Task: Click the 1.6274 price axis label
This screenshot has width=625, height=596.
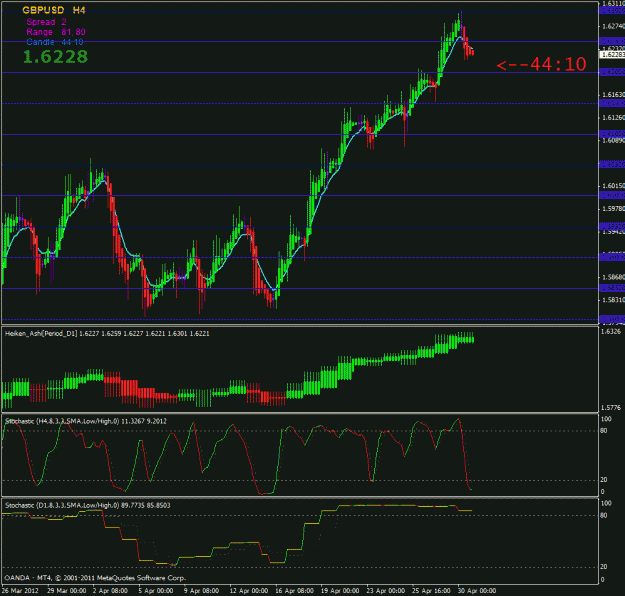Action: point(613,26)
